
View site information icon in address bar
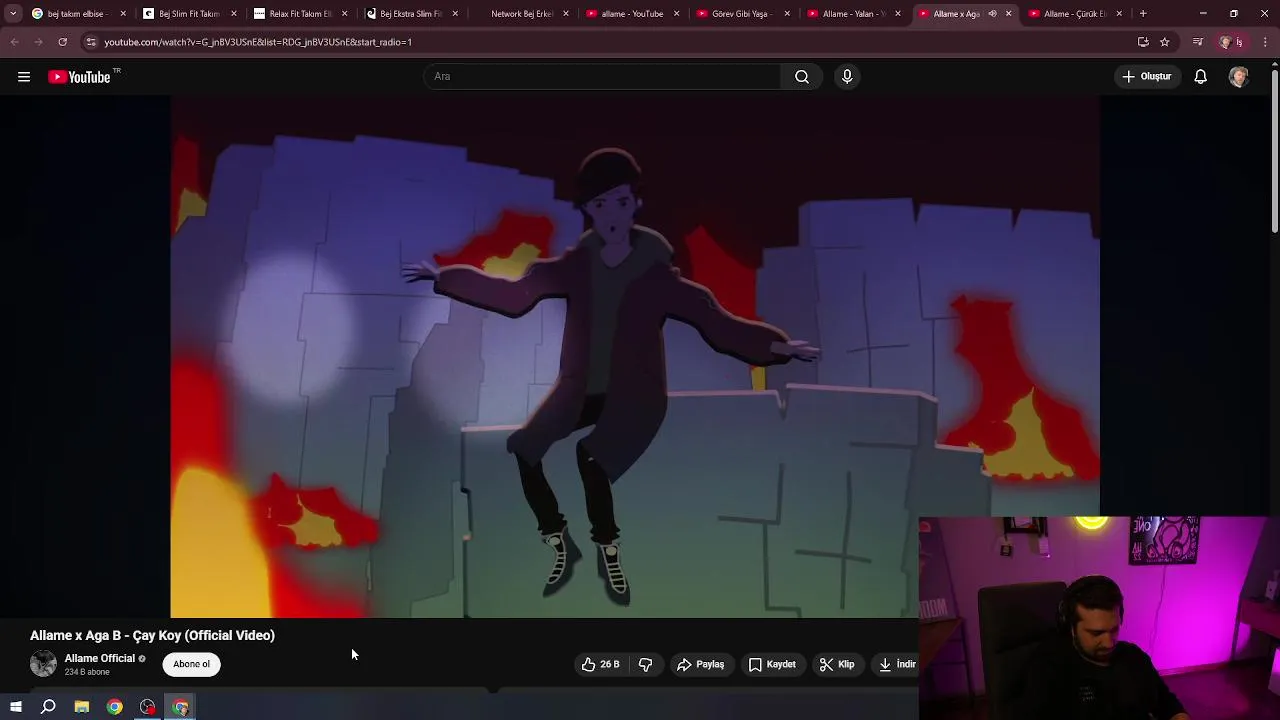[91, 42]
